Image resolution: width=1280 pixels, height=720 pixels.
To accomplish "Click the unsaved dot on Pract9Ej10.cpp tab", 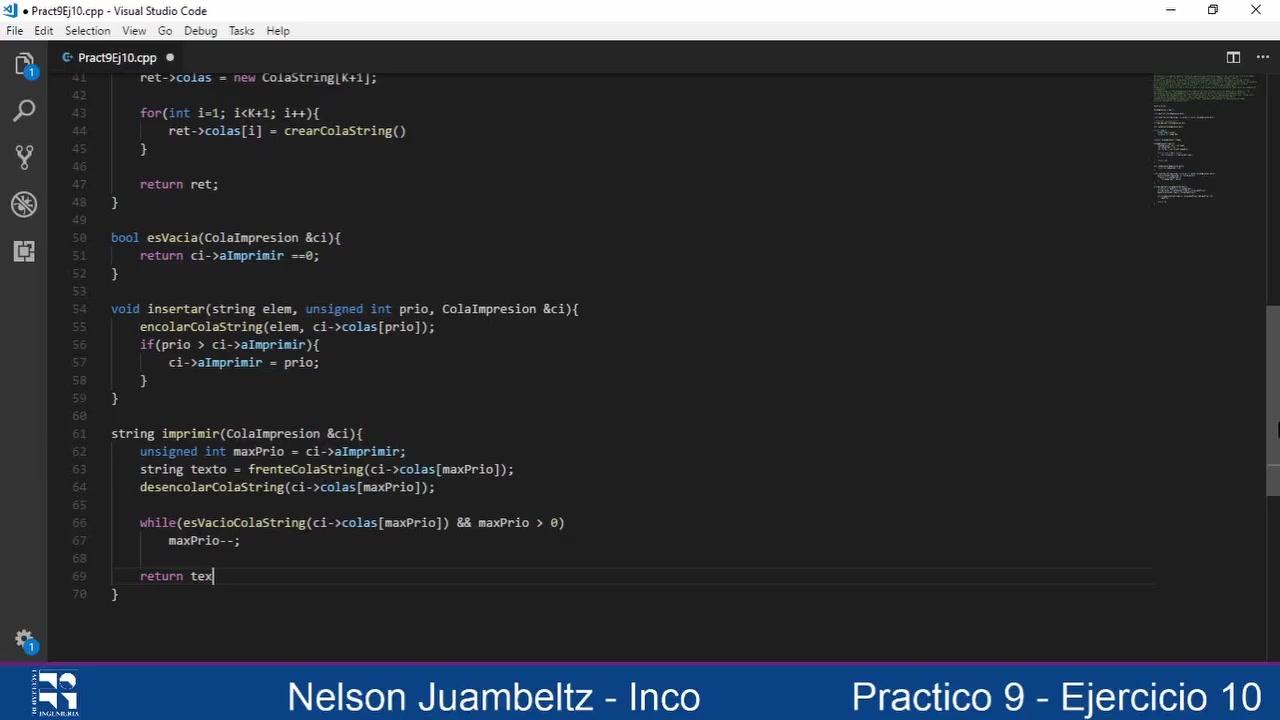I will (170, 57).
